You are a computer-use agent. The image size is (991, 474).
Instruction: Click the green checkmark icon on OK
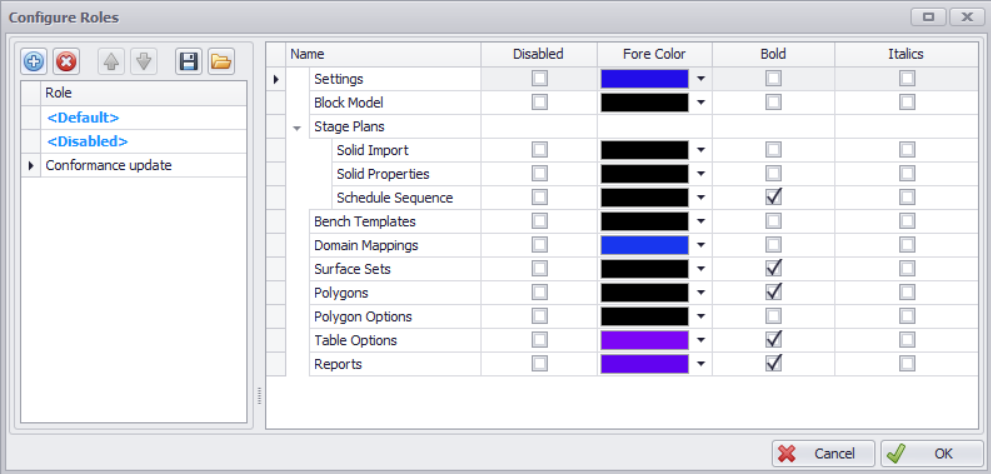click(896, 453)
